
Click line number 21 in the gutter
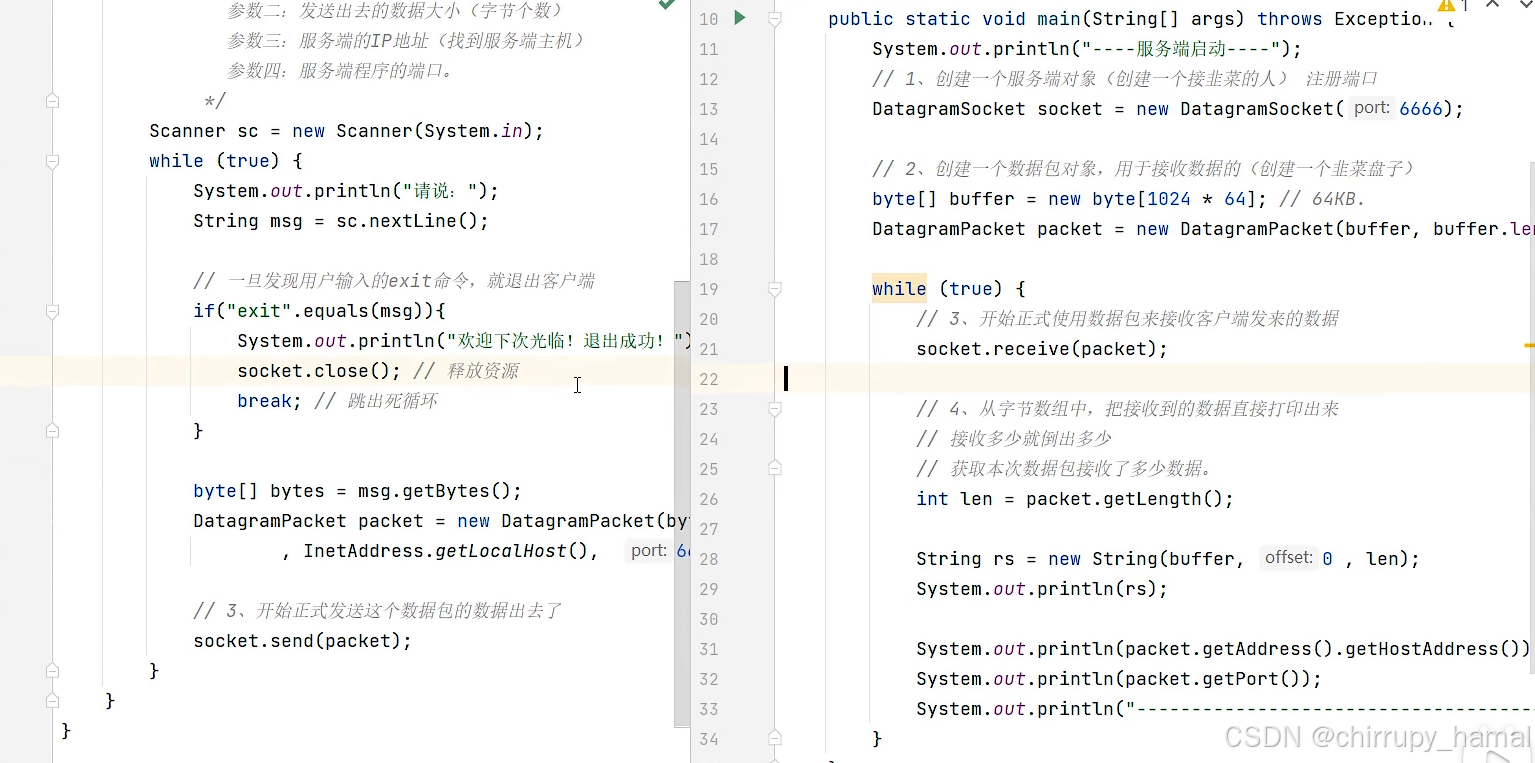pos(708,349)
